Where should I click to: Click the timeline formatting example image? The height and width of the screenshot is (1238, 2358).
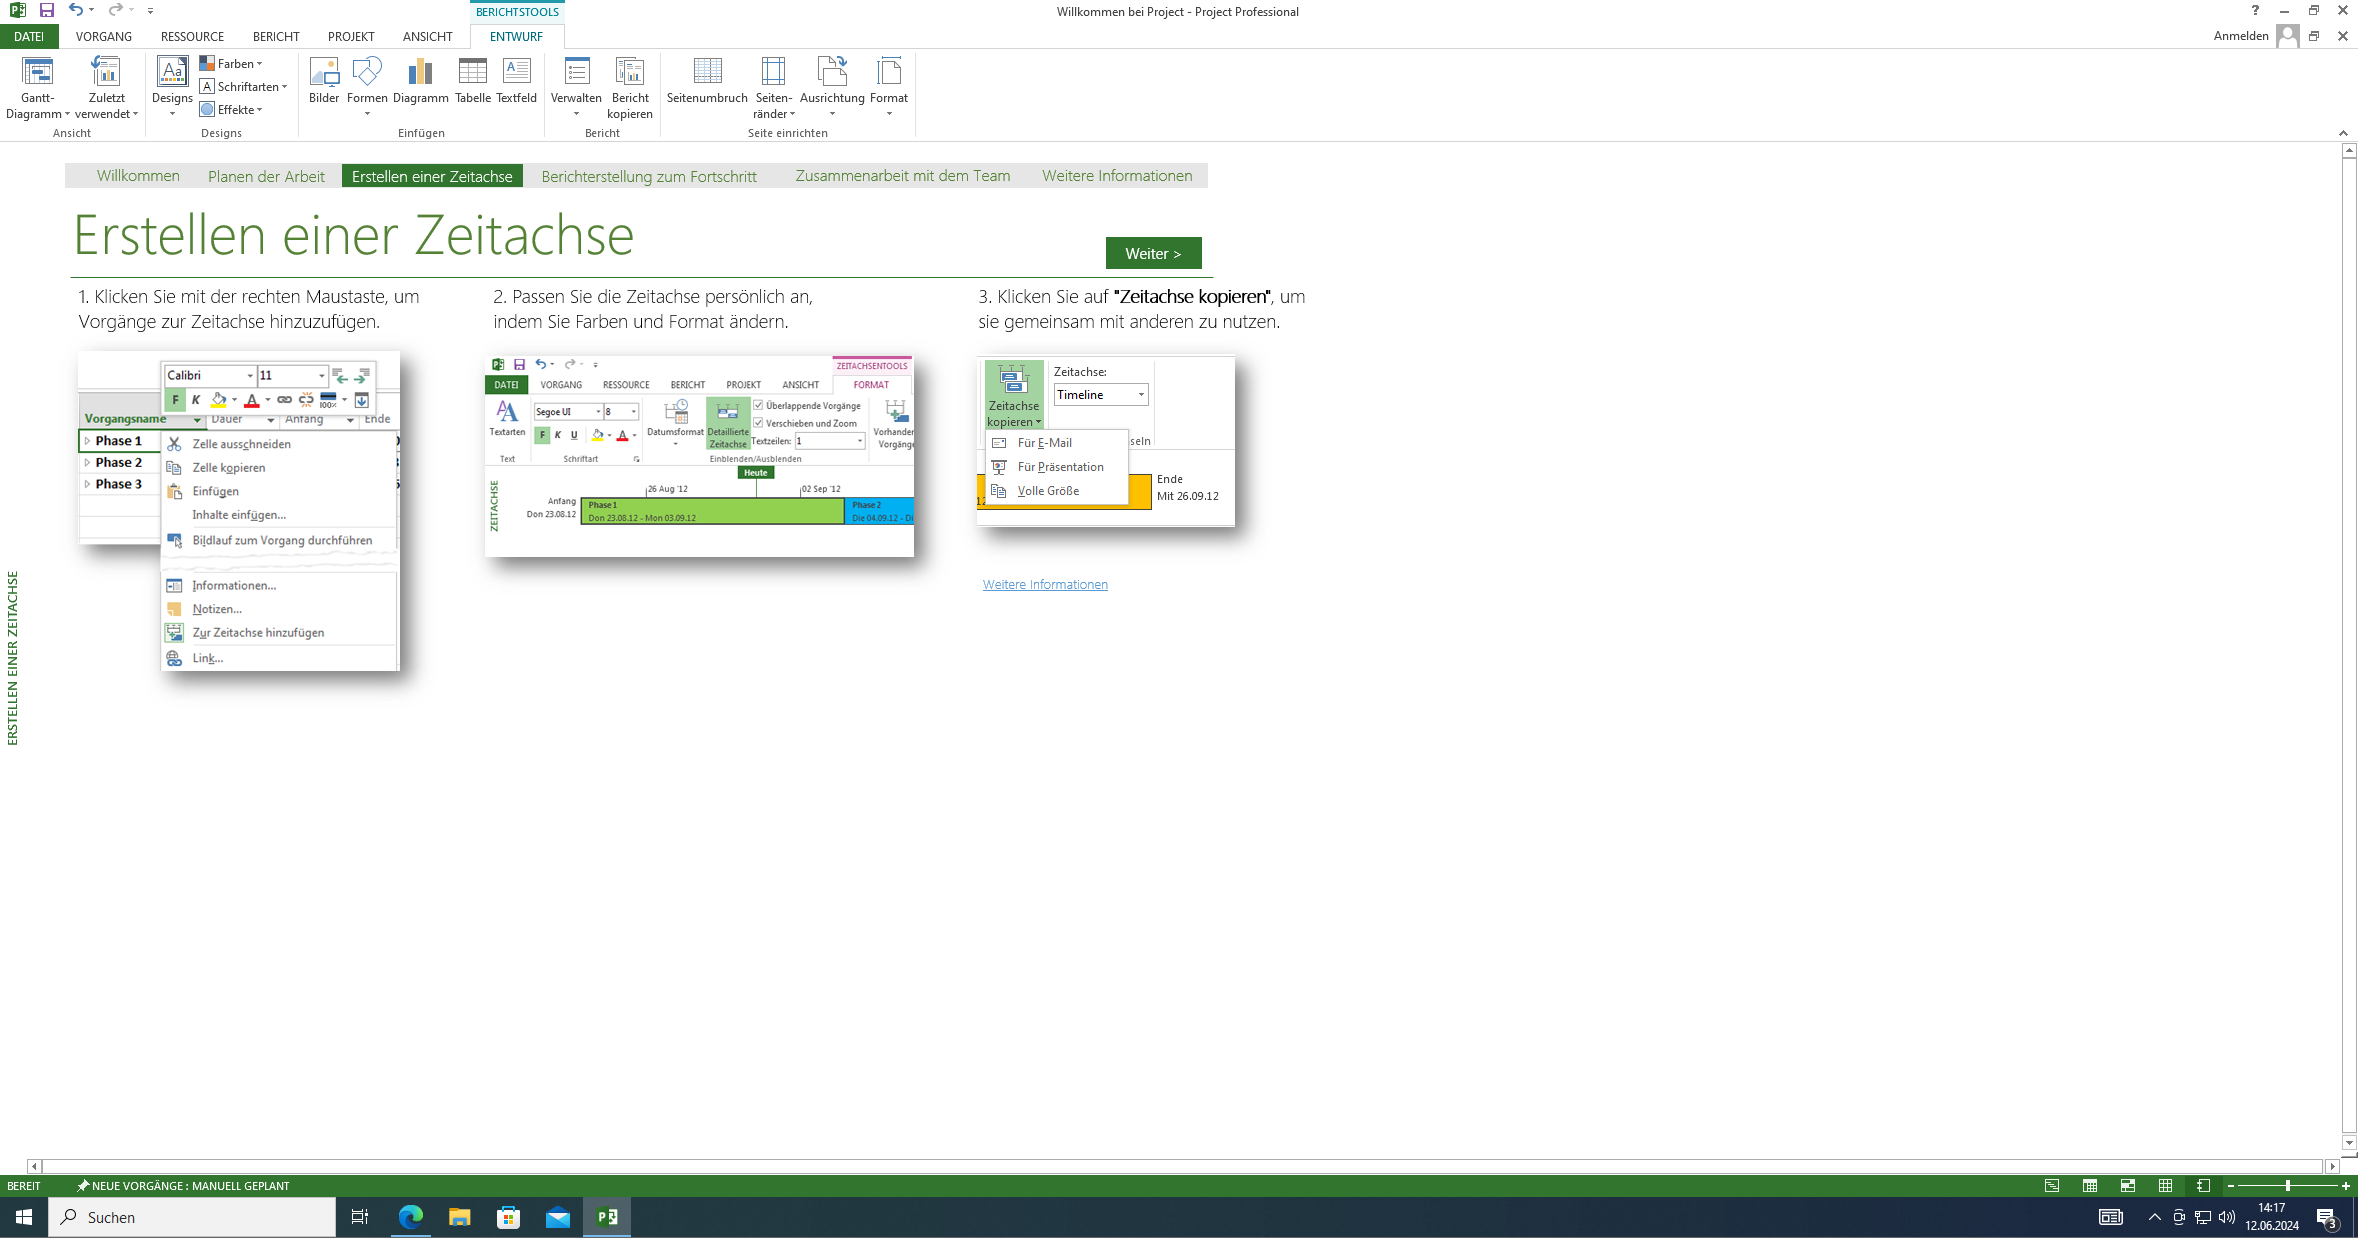coord(699,456)
